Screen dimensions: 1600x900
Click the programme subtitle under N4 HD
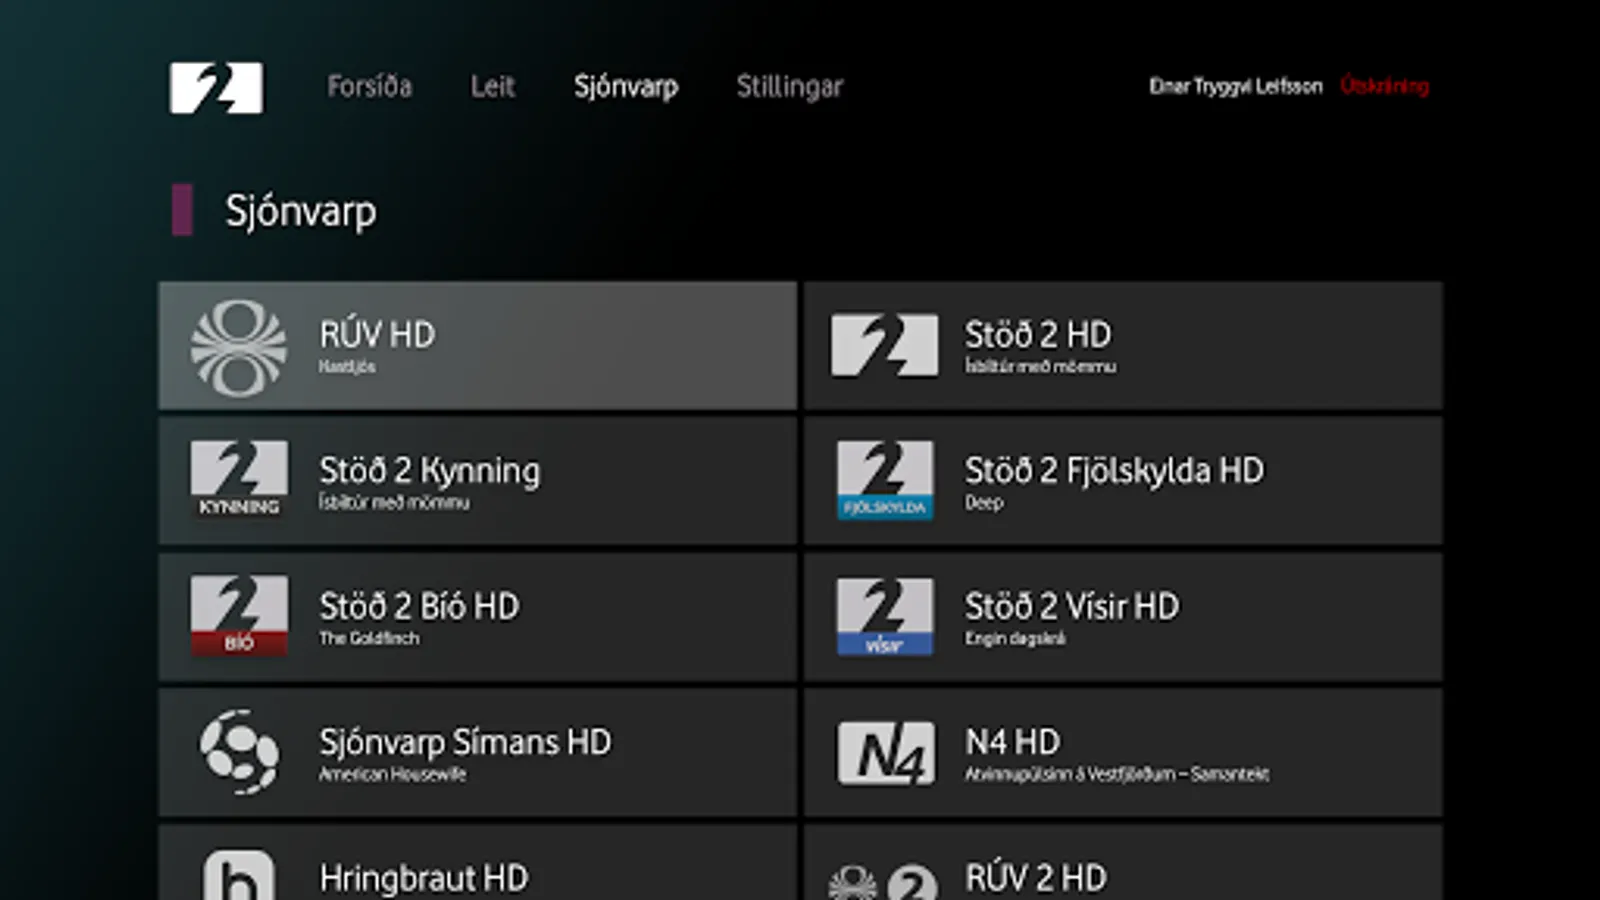pos(1117,774)
